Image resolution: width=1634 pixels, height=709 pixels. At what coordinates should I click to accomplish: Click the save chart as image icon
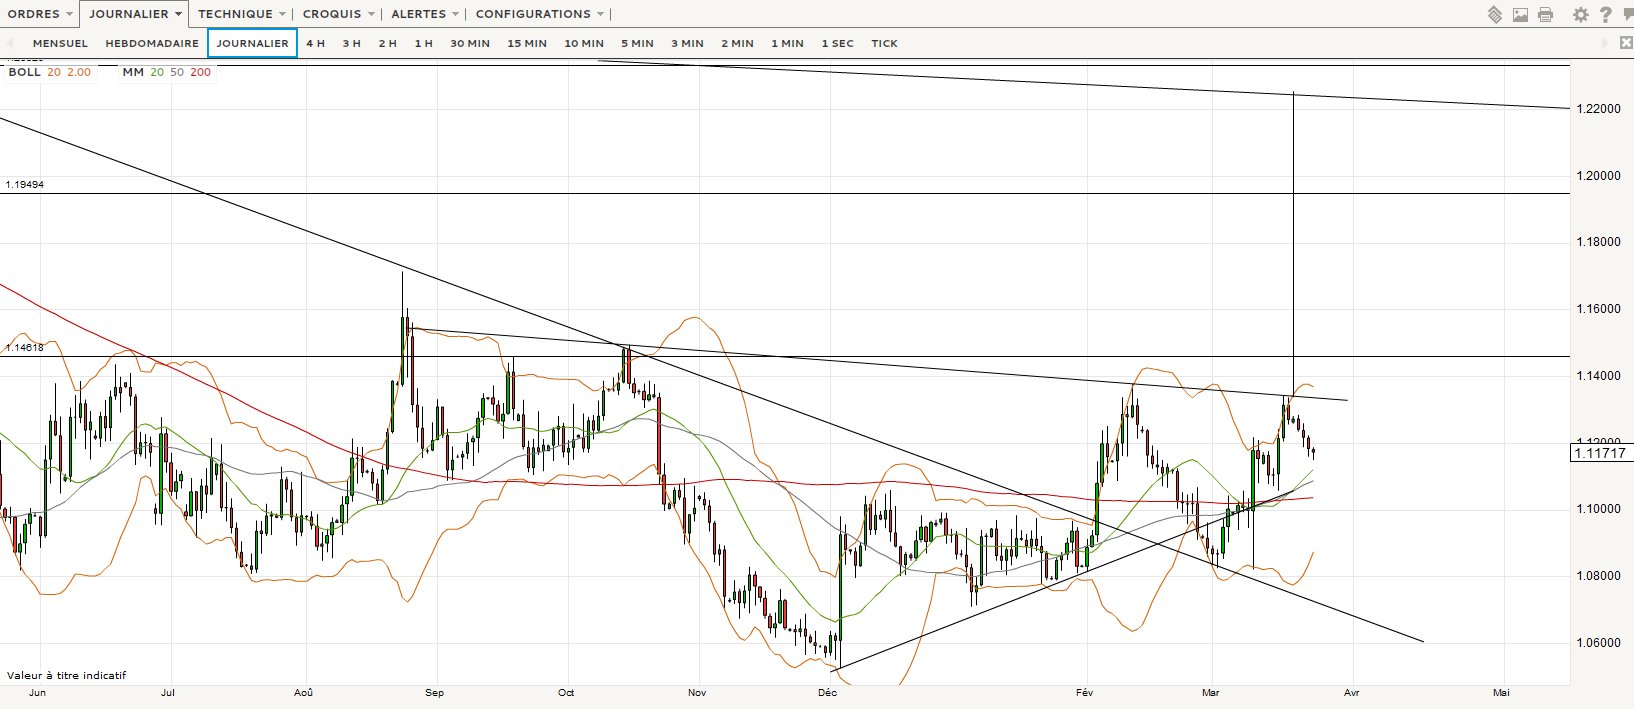click(1520, 14)
